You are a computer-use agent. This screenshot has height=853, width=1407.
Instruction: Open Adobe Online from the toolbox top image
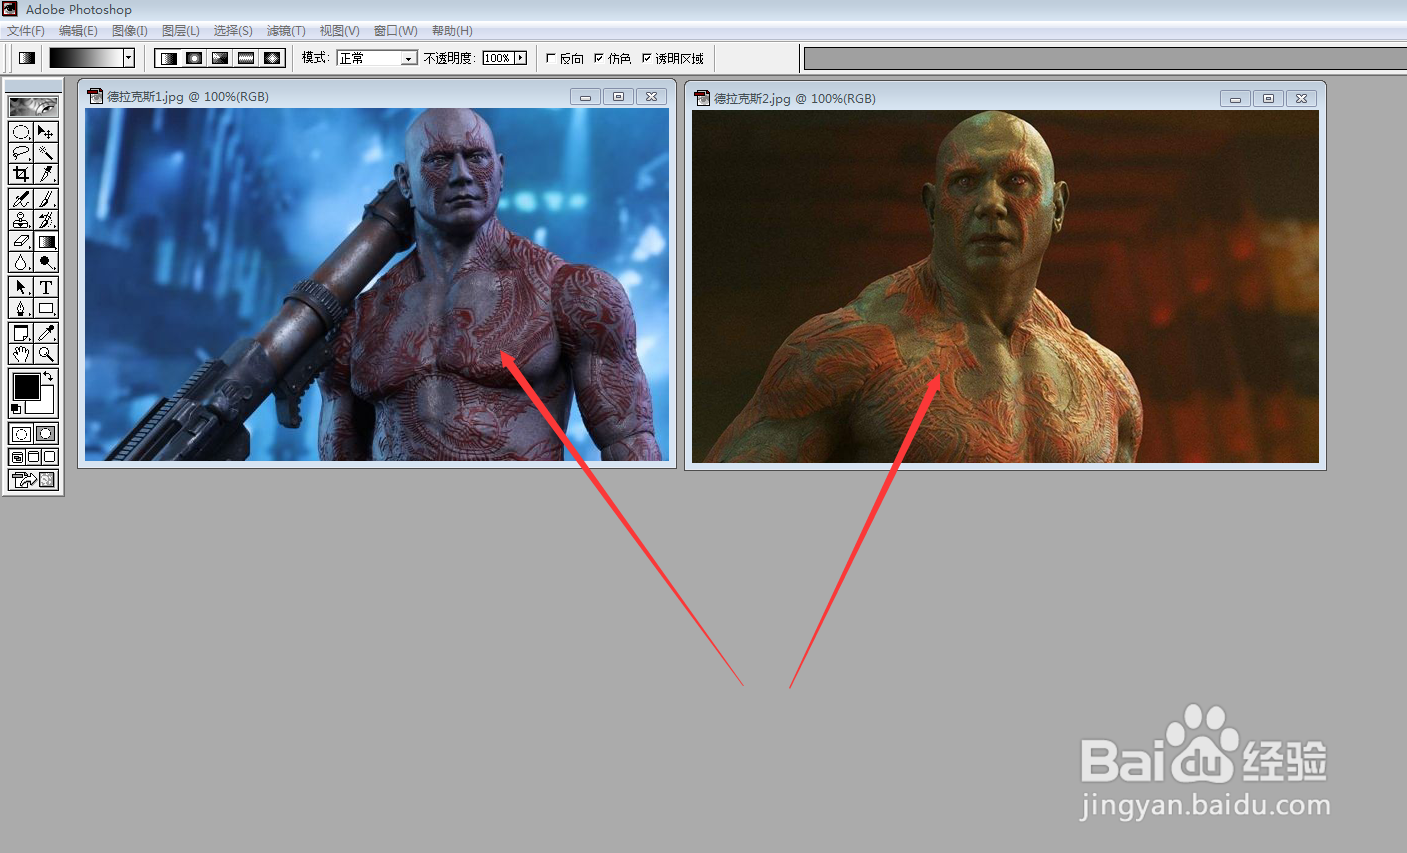(33, 106)
